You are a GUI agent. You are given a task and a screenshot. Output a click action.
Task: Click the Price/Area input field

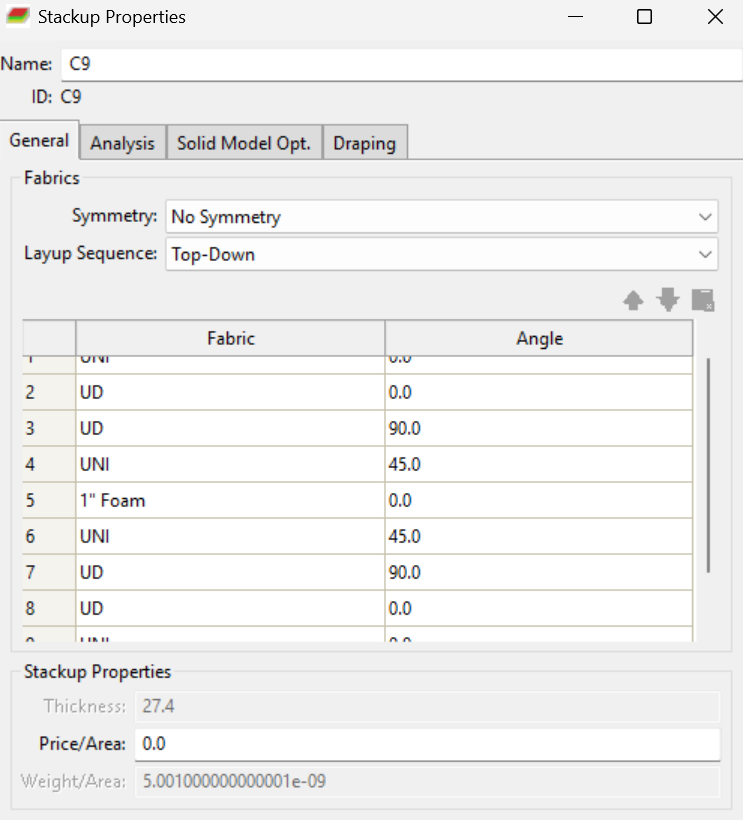pyautogui.click(x=427, y=744)
